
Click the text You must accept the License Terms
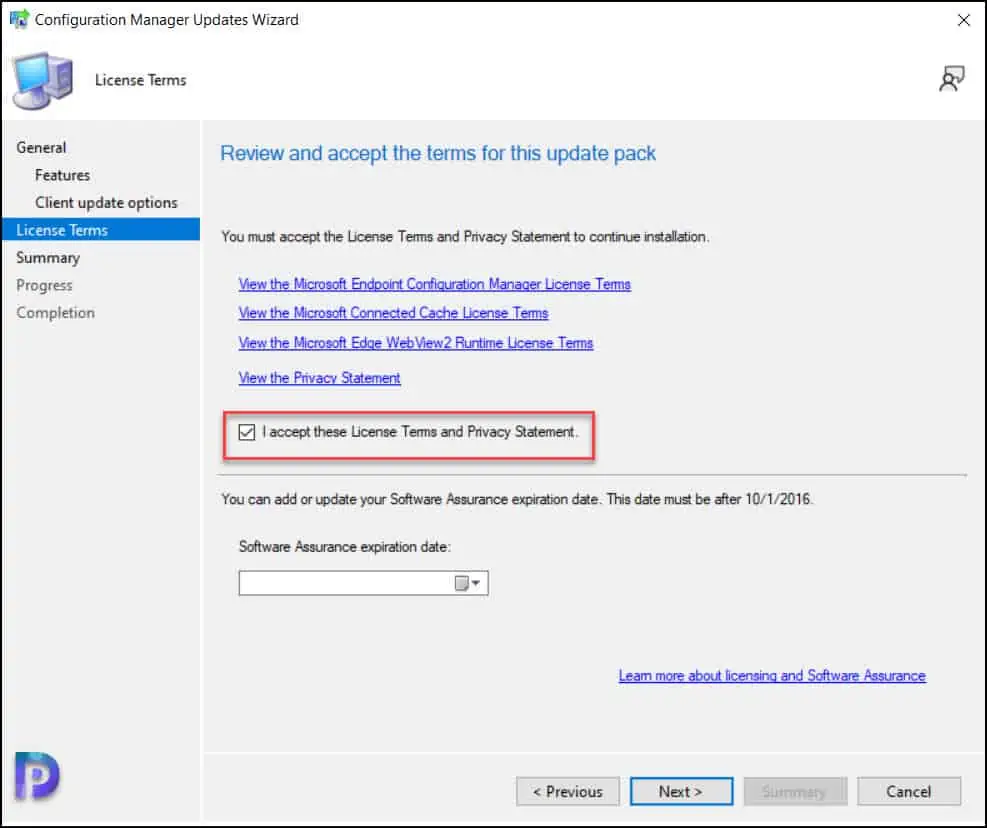pyautogui.click(x=465, y=237)
